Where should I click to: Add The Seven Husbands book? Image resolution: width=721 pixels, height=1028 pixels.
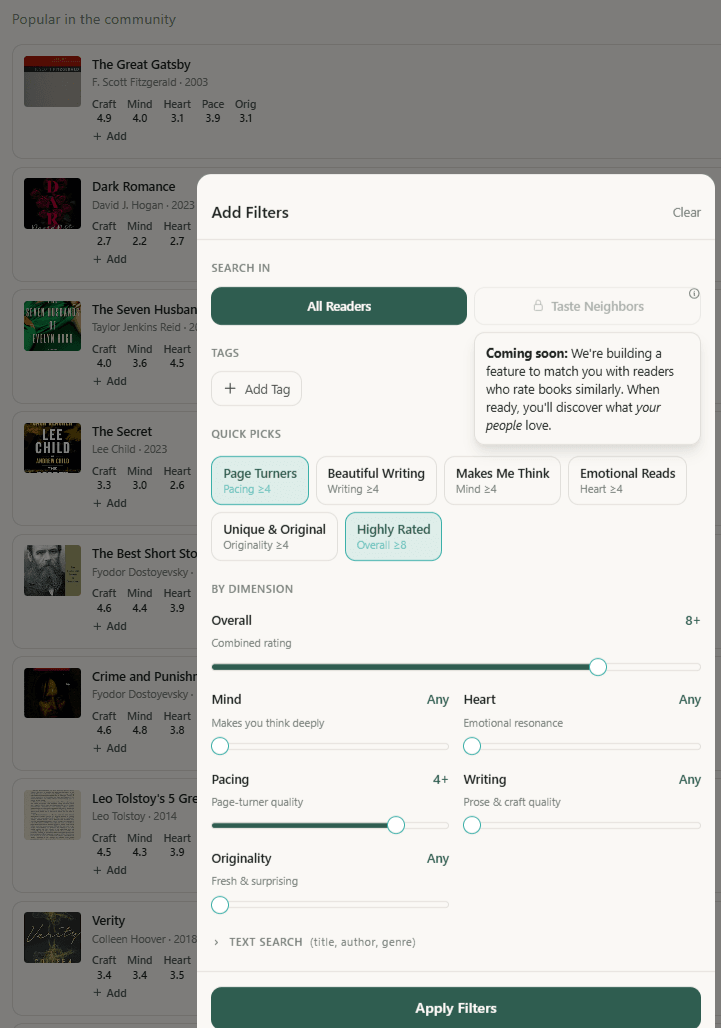[x=109, y=381]
